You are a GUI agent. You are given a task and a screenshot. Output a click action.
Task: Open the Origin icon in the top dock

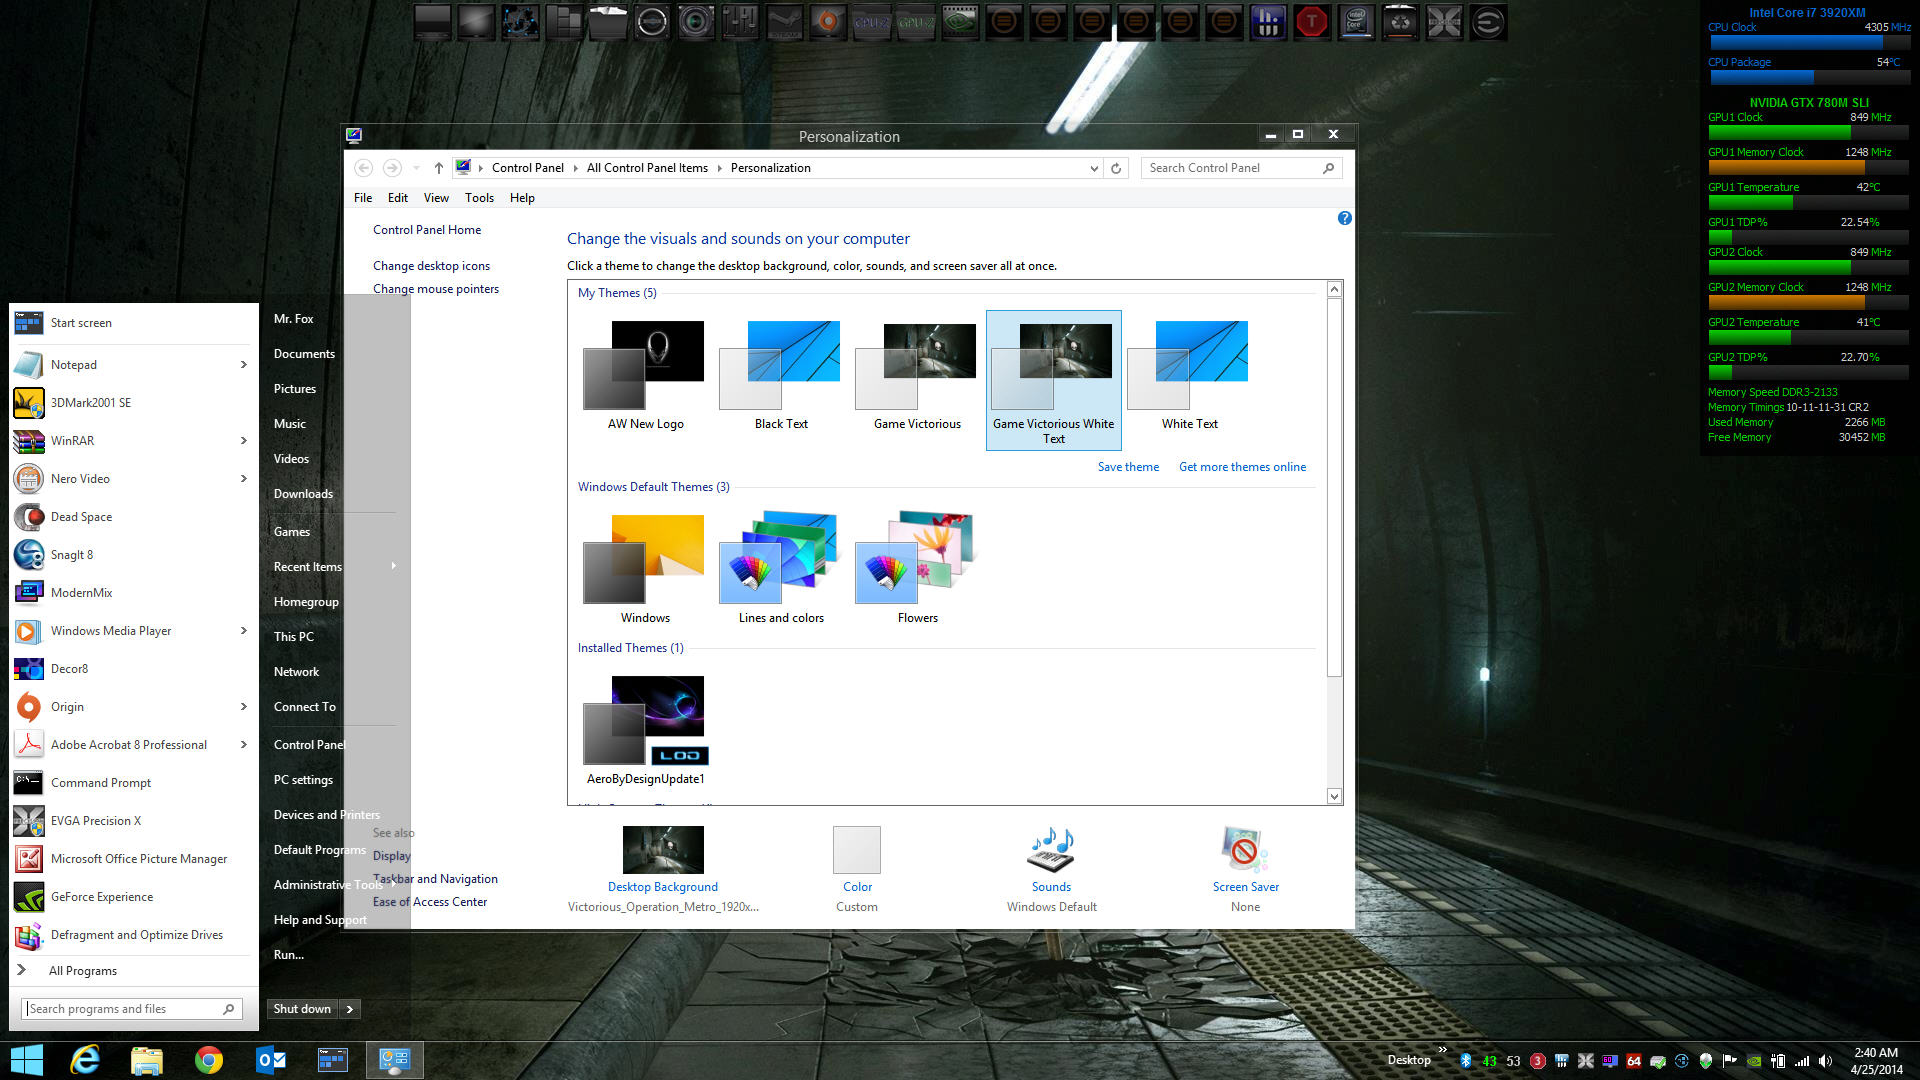828,22
